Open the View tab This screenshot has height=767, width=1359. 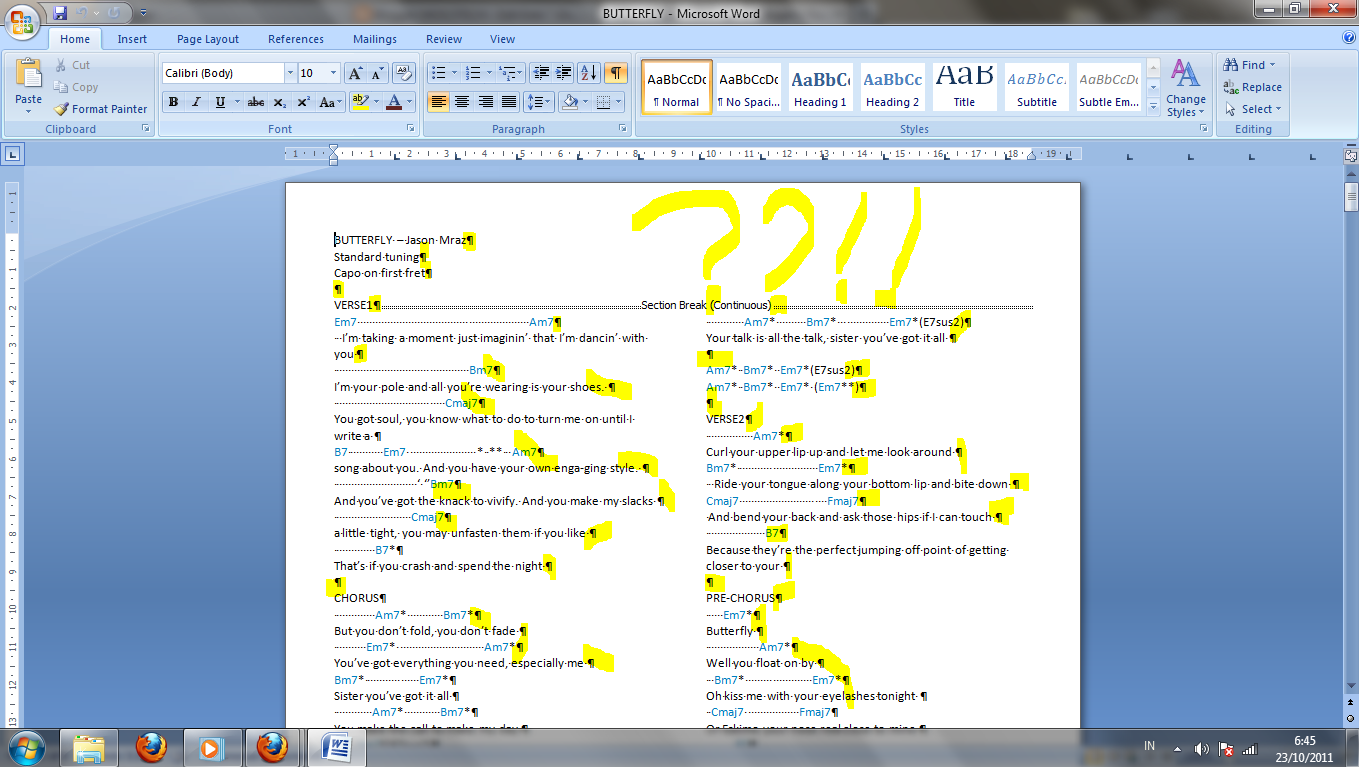503,39
